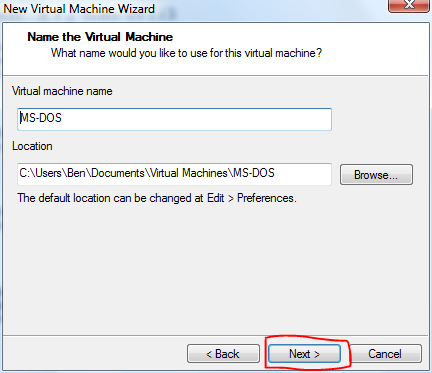
Task: Close the wizard window with X
Action: (x=409, y=5)
